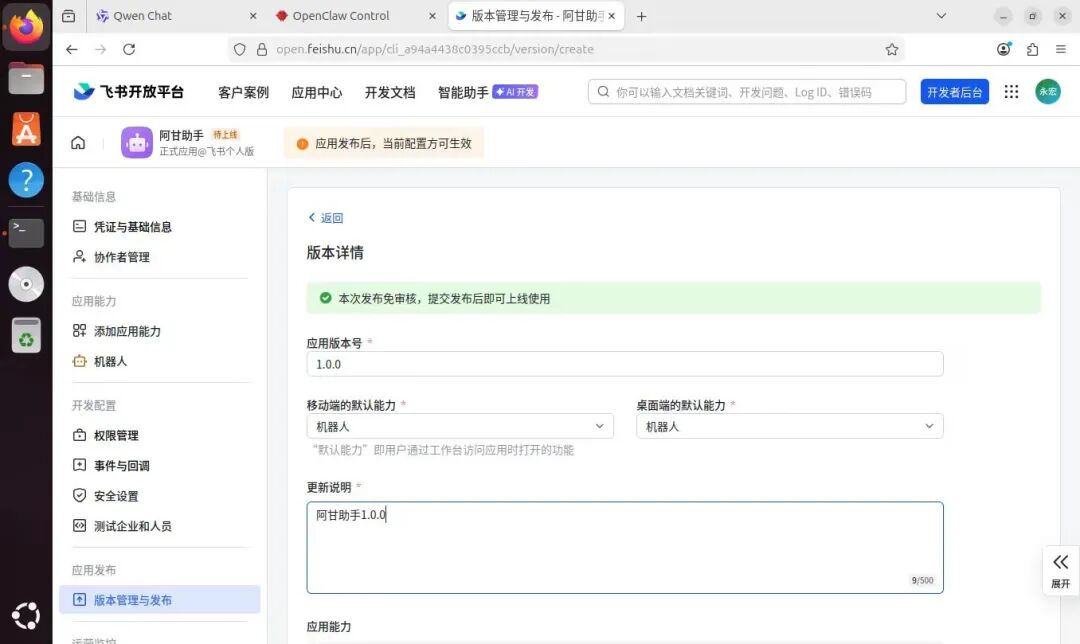Click the bookmark star in the address bar
The height and width of the screenshot is (644, 1080).
891,48
